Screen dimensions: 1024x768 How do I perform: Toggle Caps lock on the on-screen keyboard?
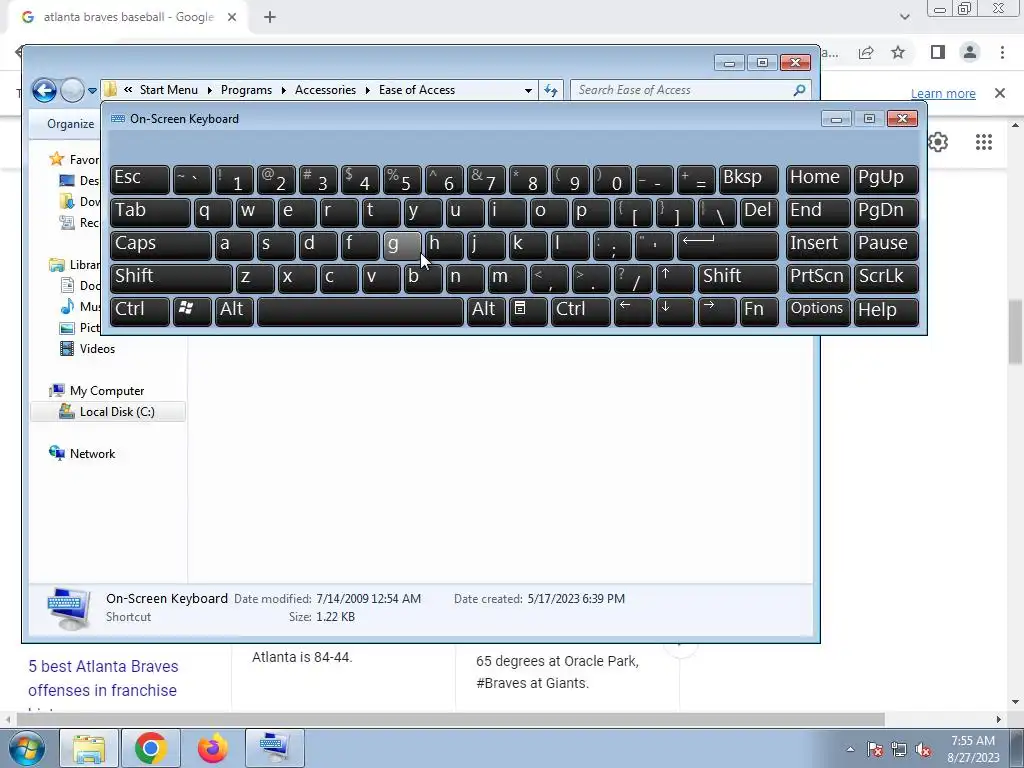pyautogui.click(x=160, y=245)
